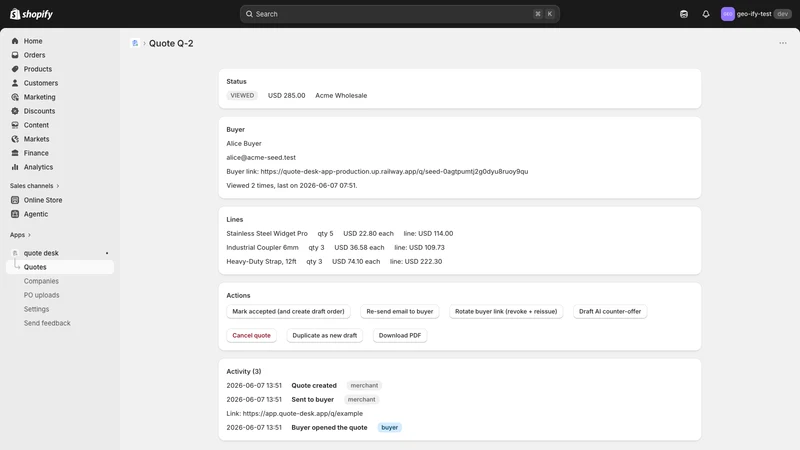
Task: Click the Orders inbox icon
Action: pyautogui.click(x=15, y=55)
